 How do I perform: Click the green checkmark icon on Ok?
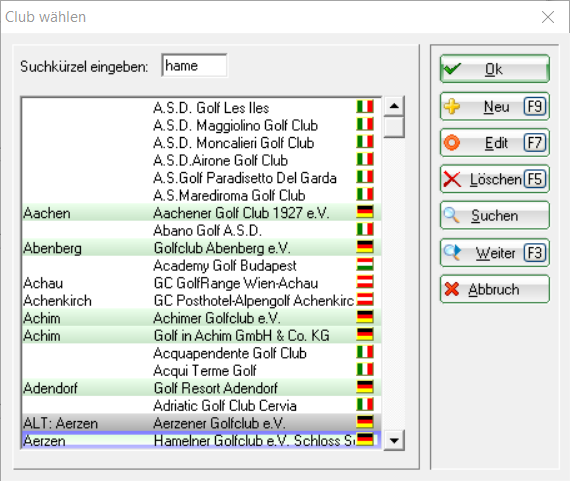point(452,68)
